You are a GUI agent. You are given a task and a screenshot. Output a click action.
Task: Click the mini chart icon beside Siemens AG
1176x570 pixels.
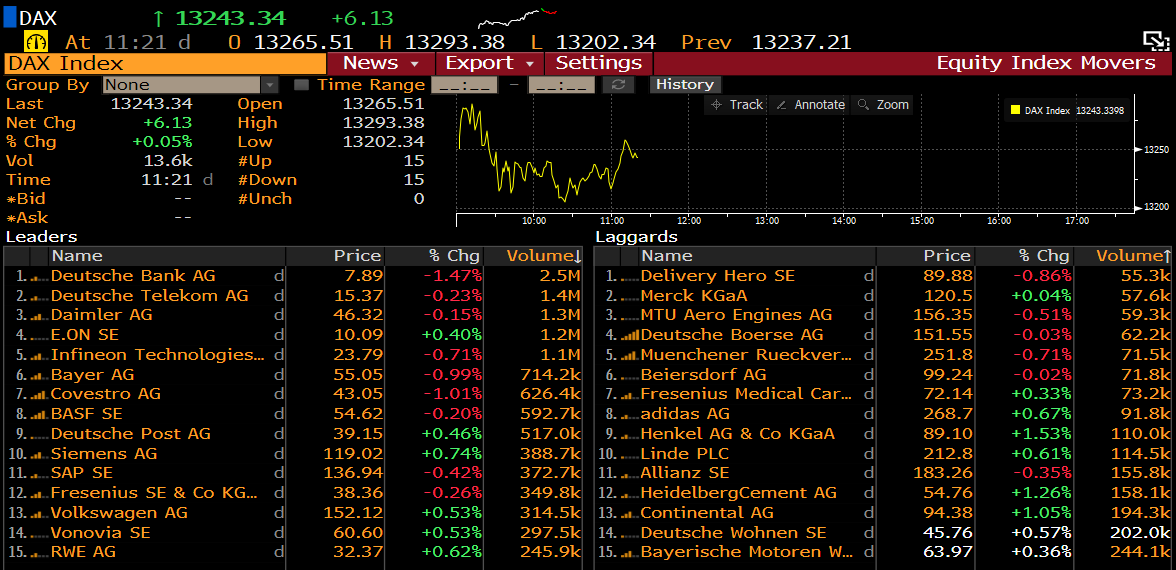(x=39, y=454)
